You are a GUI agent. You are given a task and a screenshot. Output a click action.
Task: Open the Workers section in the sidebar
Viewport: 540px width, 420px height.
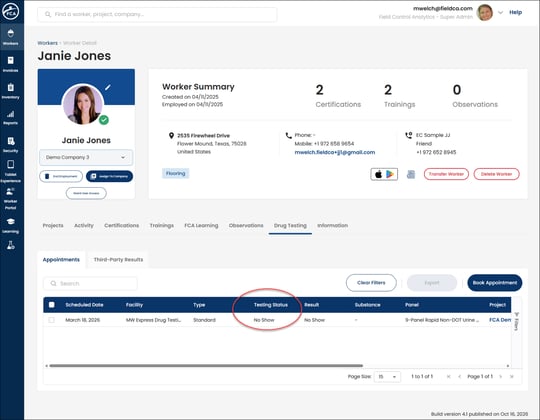11,37
